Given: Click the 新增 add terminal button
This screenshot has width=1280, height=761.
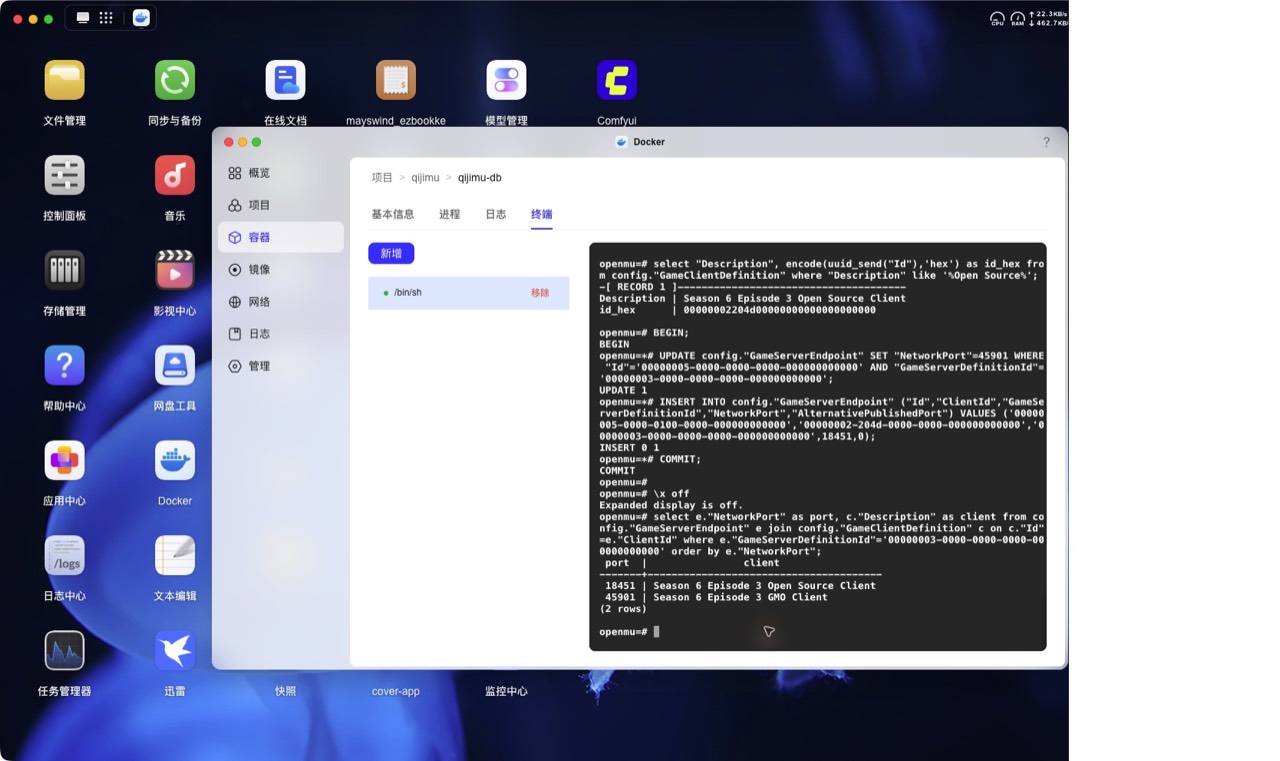Looking at the screenshot, I should click(391, 254).
